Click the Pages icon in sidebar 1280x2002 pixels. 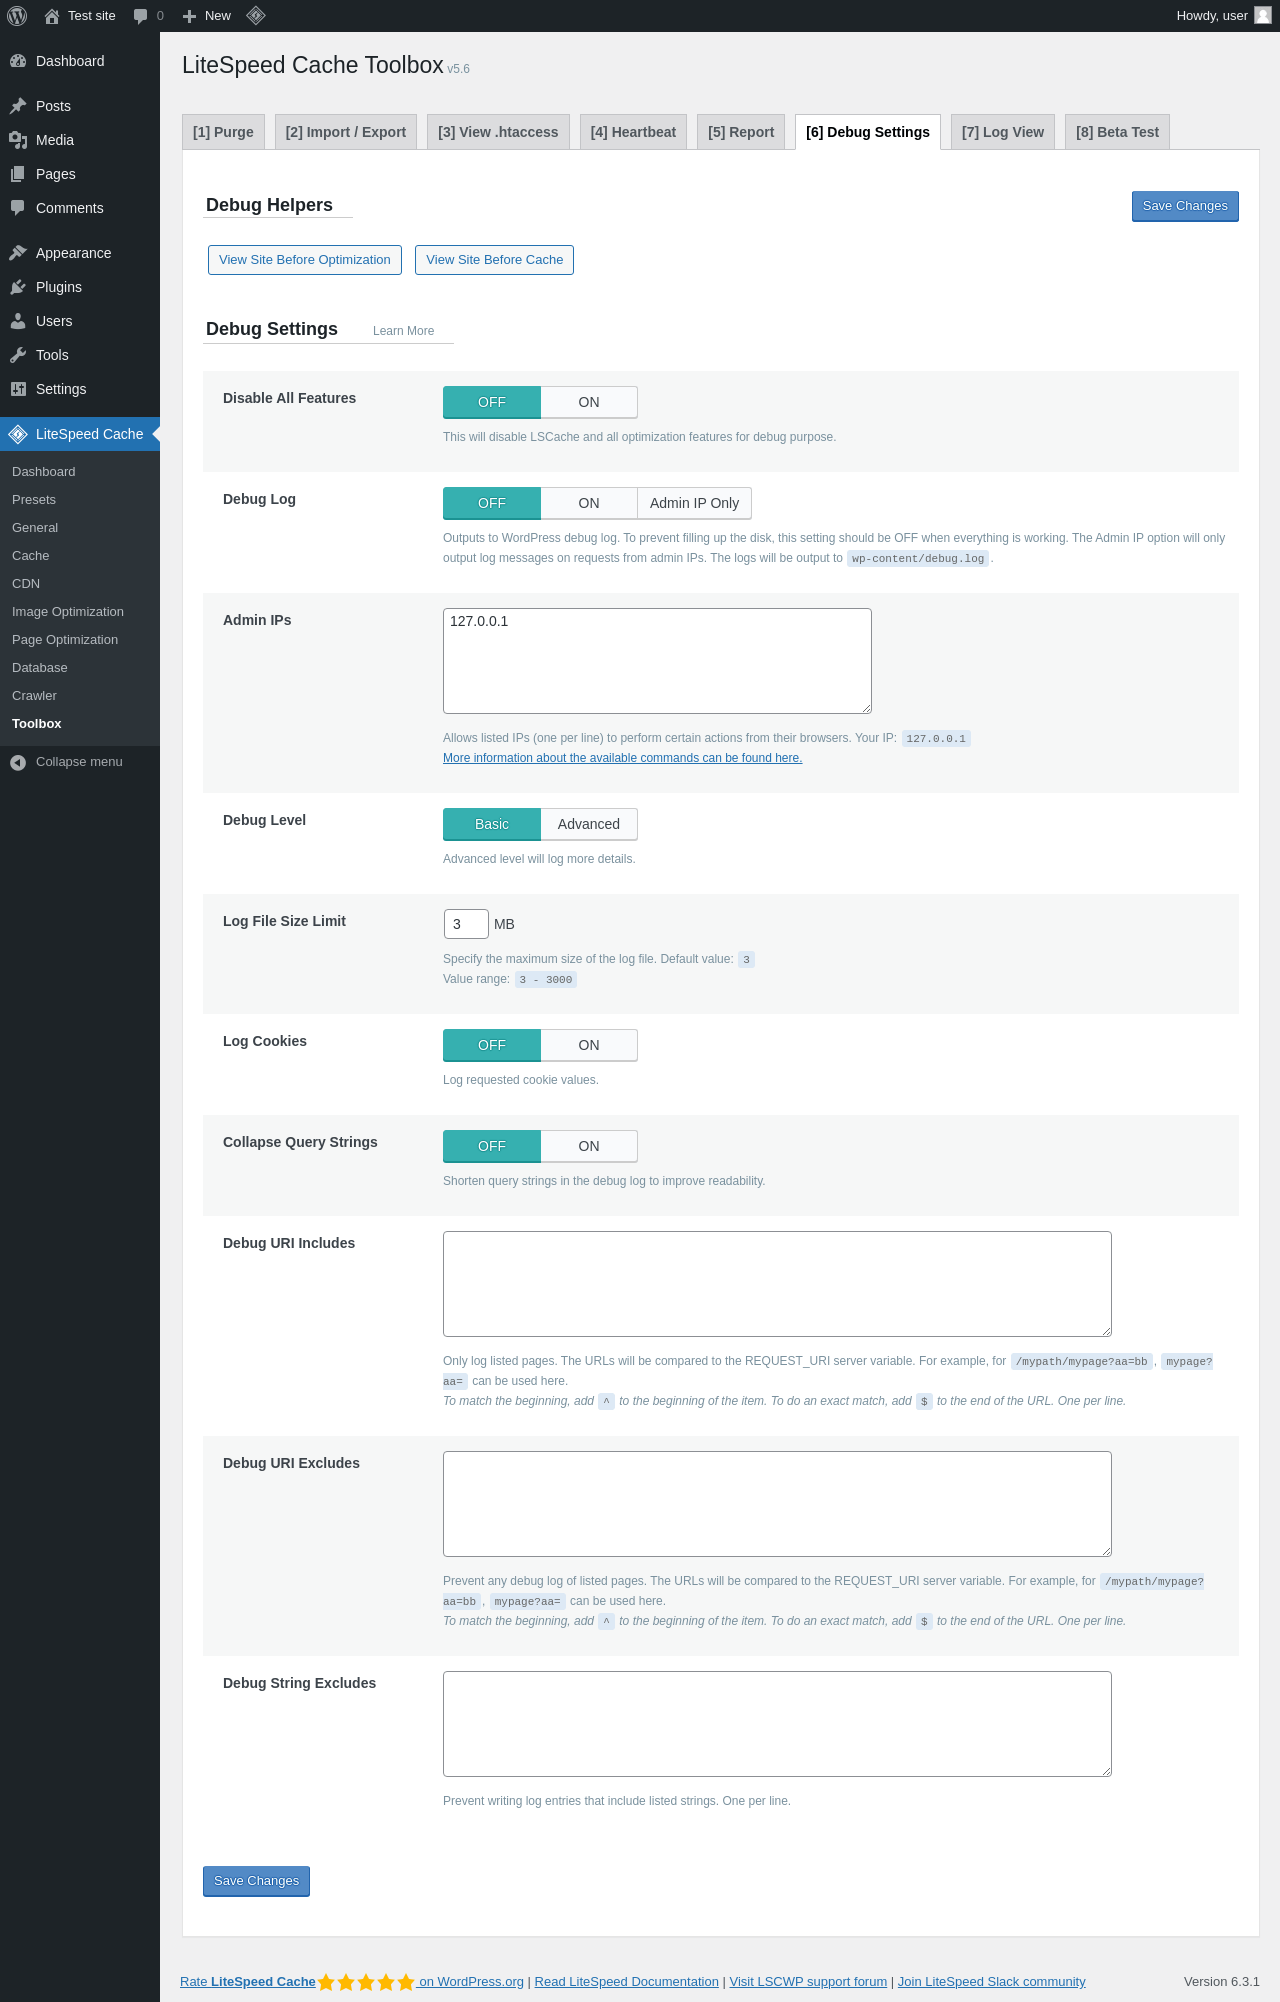click(x=18, y=174)
